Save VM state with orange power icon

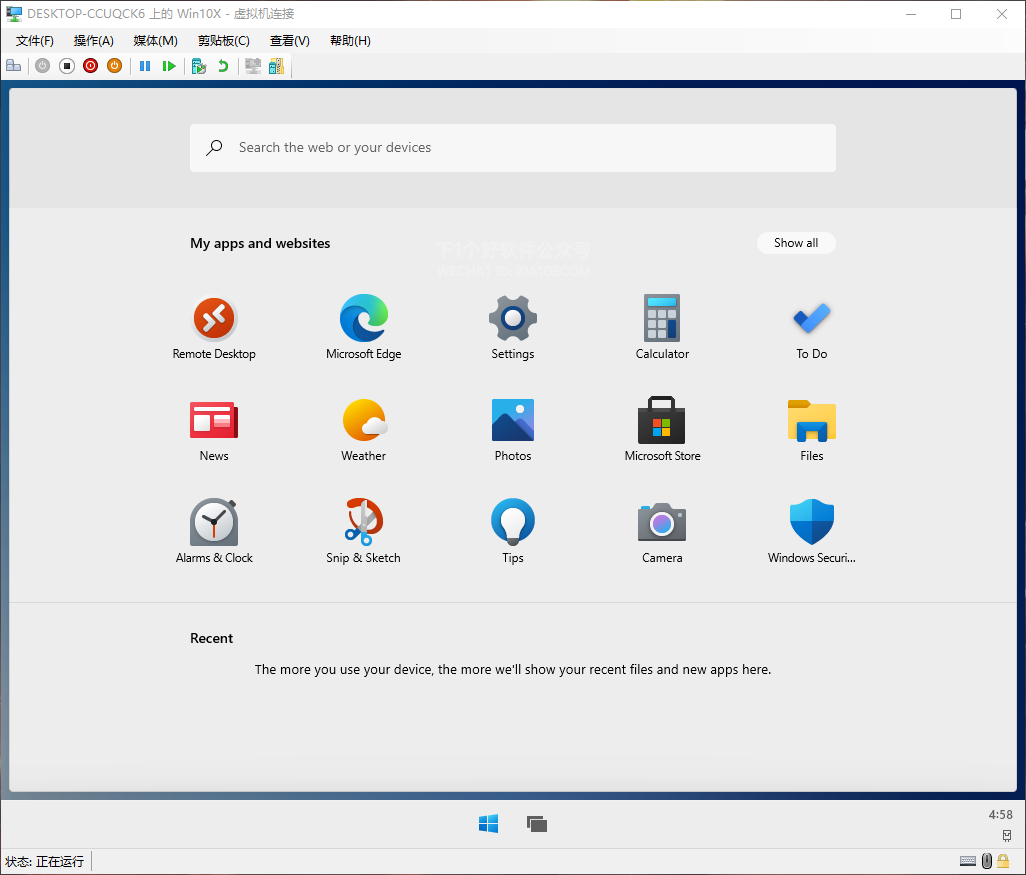click(115, 66)
